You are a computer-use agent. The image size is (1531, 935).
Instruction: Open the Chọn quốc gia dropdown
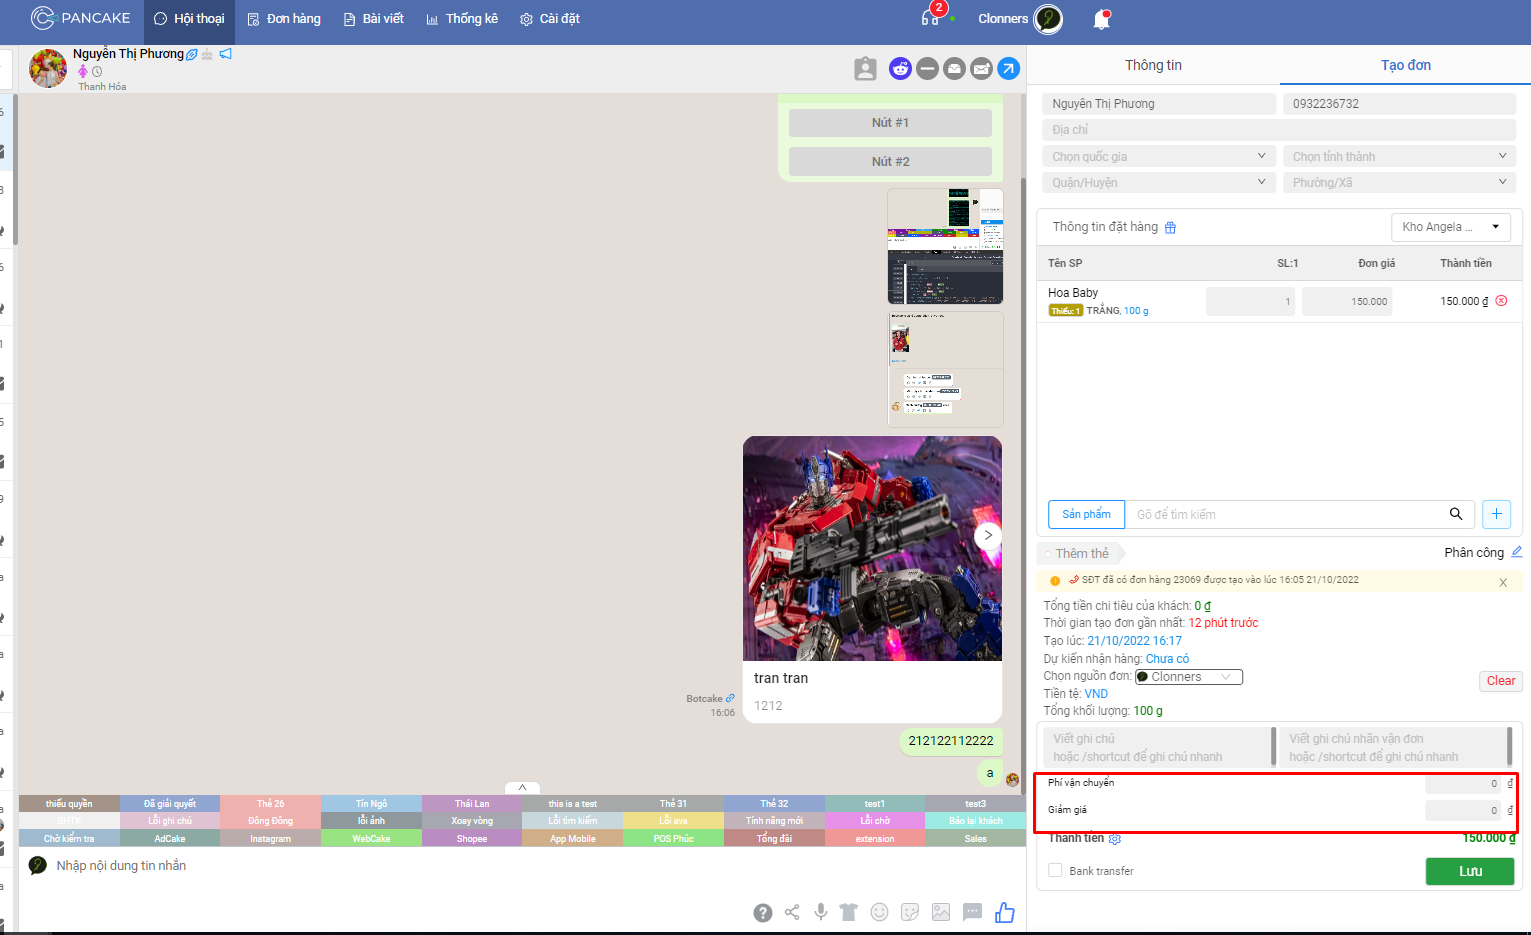point(1158,156)
